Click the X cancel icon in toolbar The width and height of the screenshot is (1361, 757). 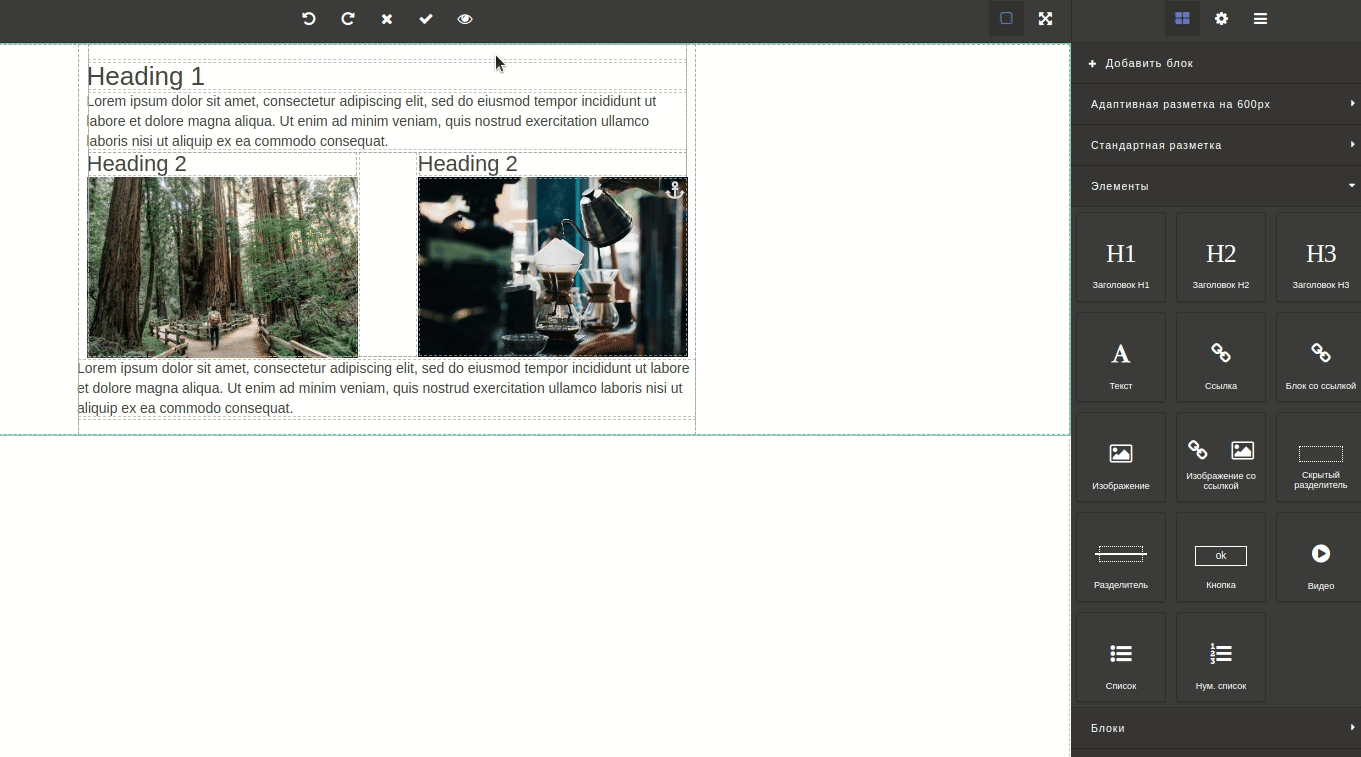click(387, 19)
